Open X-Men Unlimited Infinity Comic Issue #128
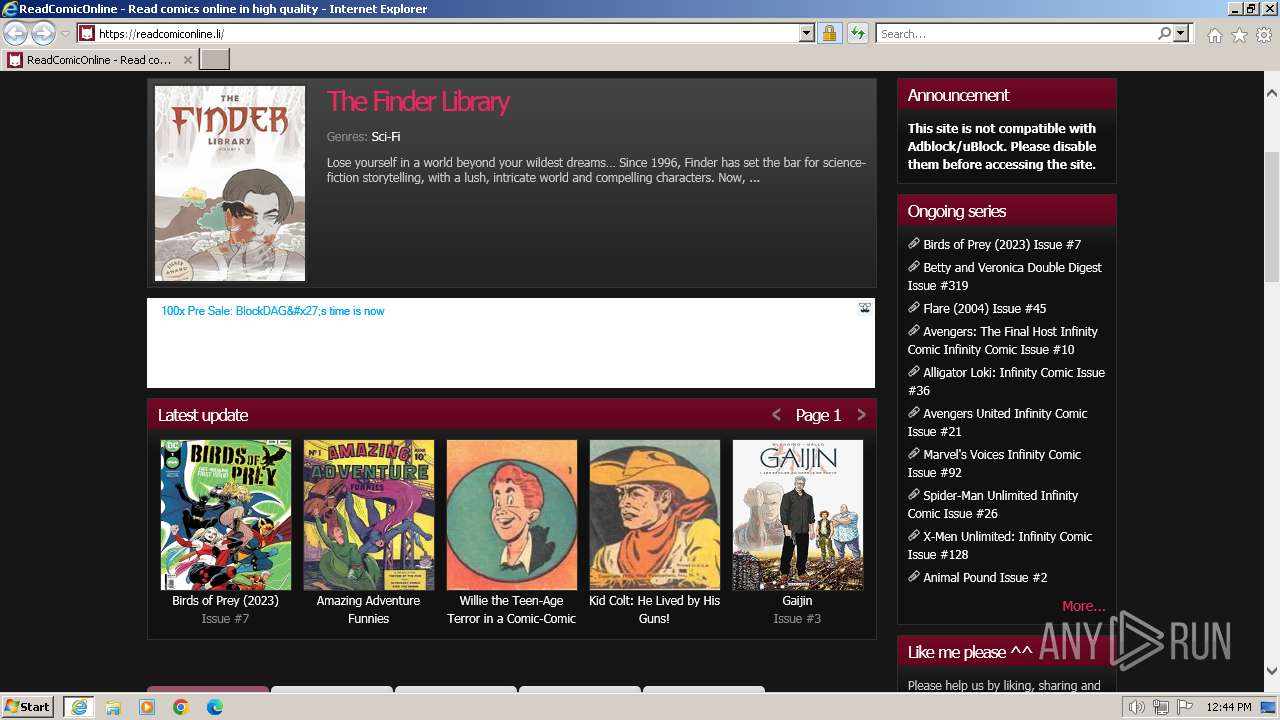The image size is (1280, 720). pos(1000,546)
